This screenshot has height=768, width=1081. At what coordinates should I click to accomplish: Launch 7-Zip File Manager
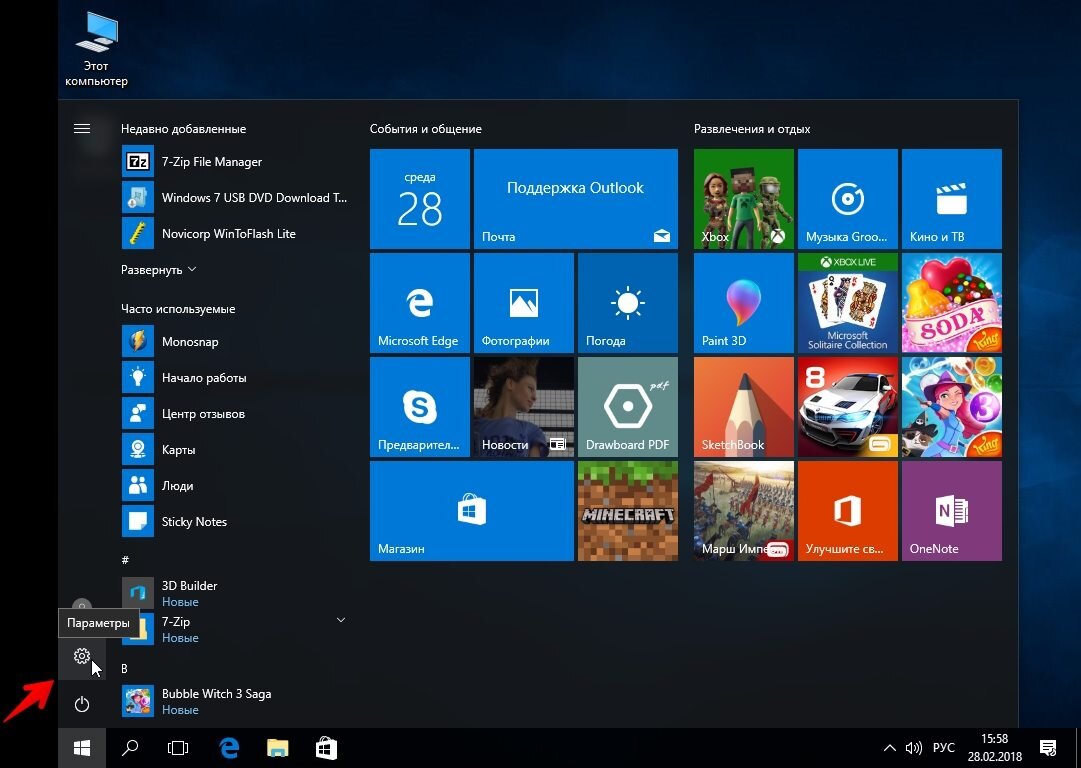coord(234,161)
